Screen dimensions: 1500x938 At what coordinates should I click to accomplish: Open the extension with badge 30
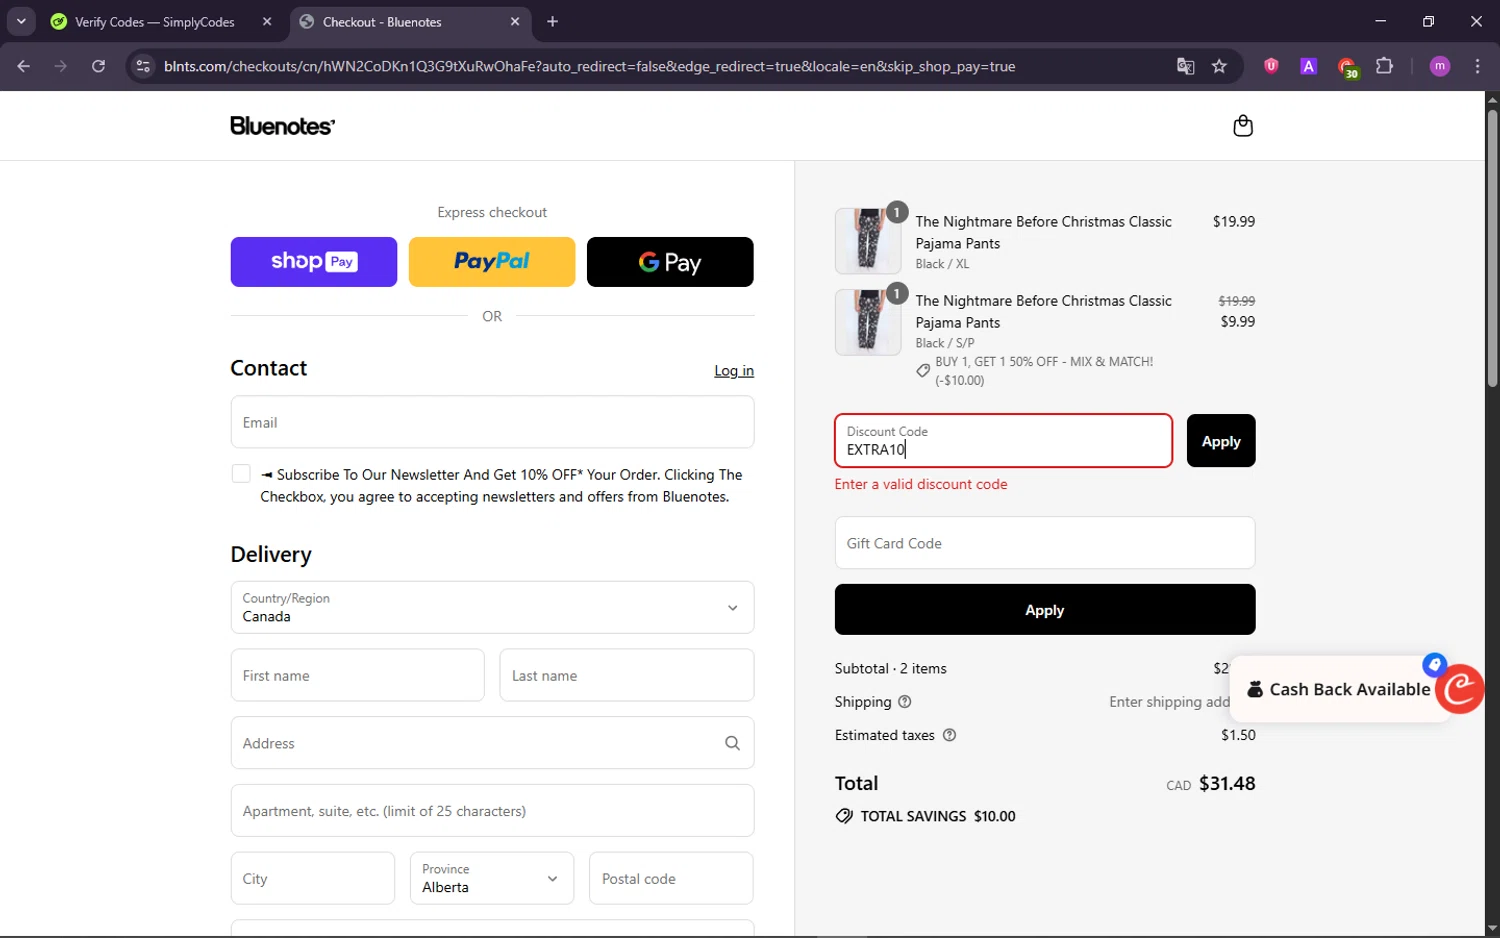click(1347, 67)
